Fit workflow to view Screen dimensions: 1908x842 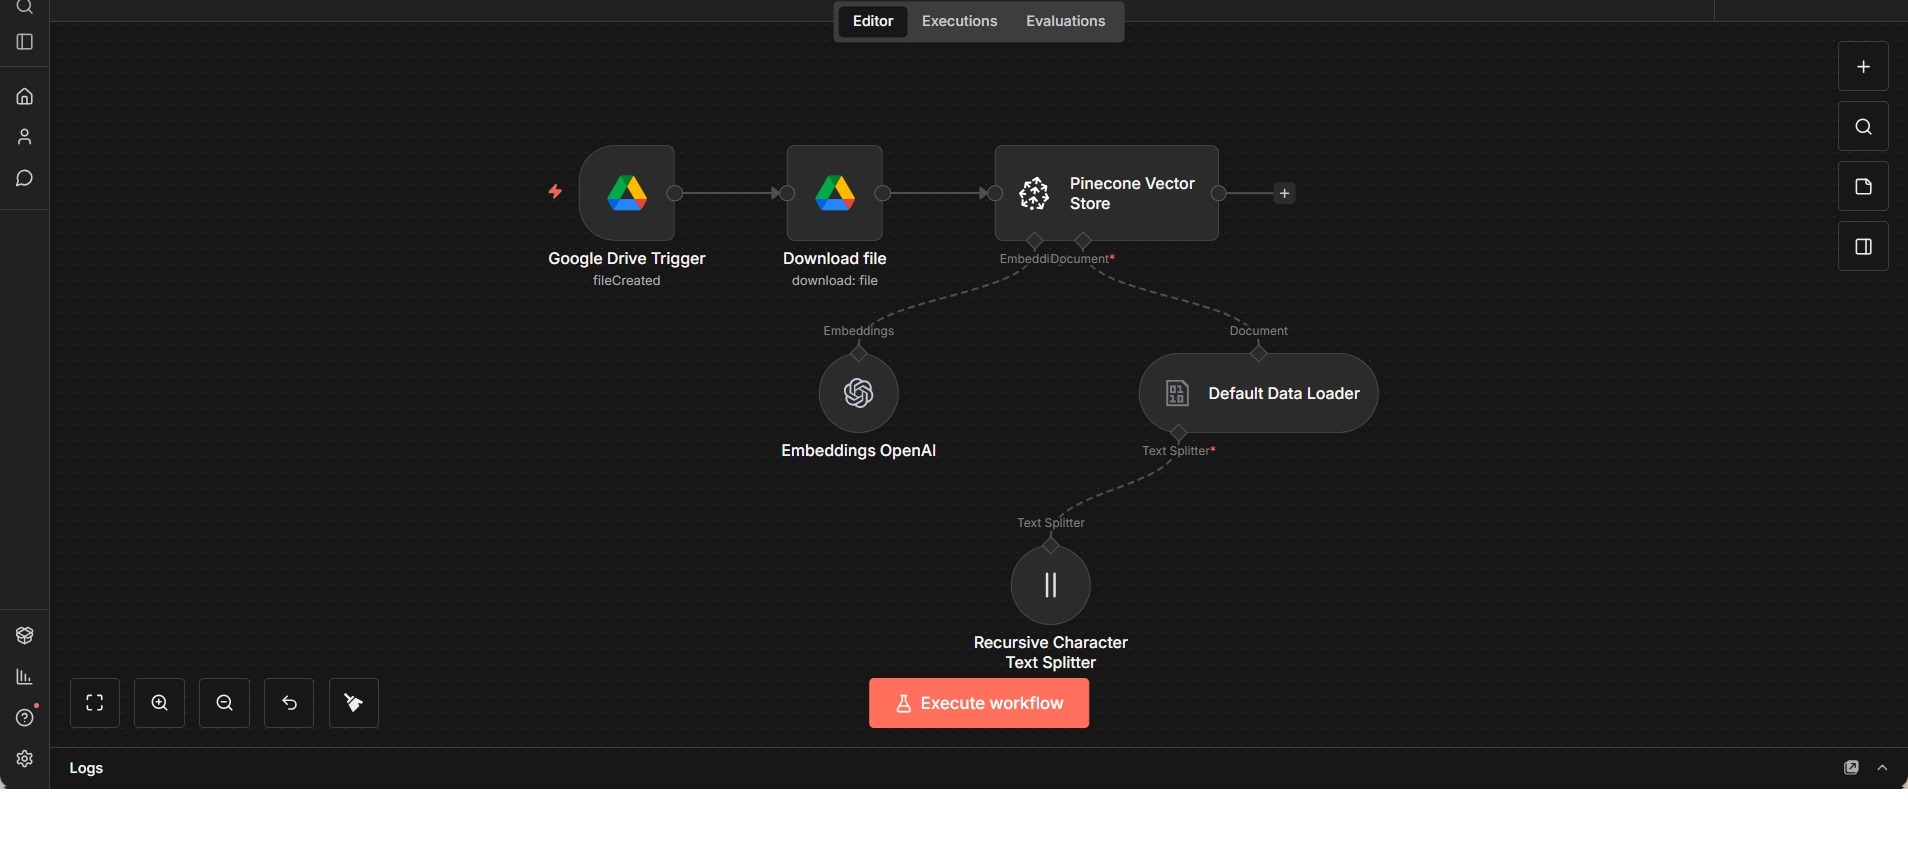coord(95,703)
